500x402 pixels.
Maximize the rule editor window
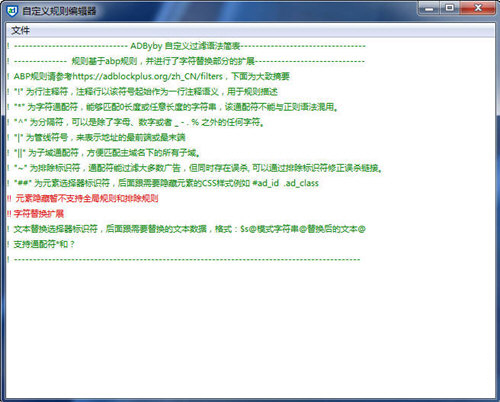[x=450, y=8]
